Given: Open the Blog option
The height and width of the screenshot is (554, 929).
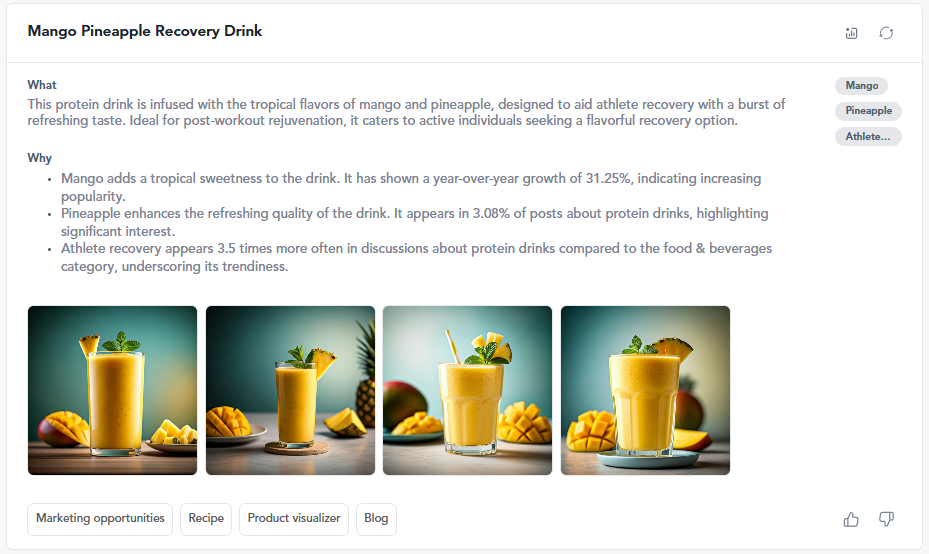Looking at the screenshot, I should click(x=376, y=519).
